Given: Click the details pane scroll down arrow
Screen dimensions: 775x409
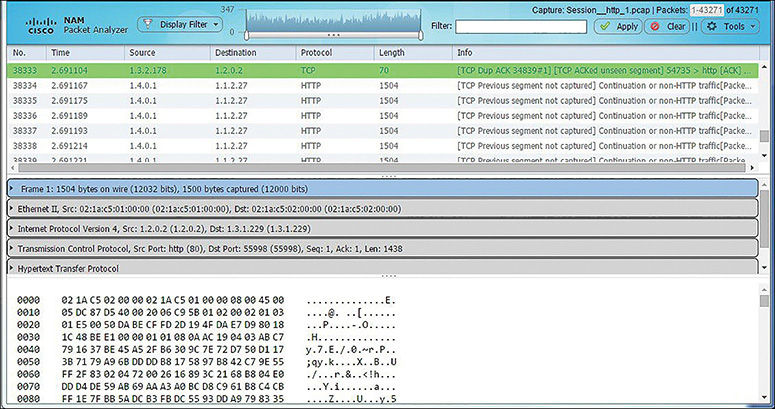Looking at the screenshot, I should pyautogui.click(x=765, y=268).
